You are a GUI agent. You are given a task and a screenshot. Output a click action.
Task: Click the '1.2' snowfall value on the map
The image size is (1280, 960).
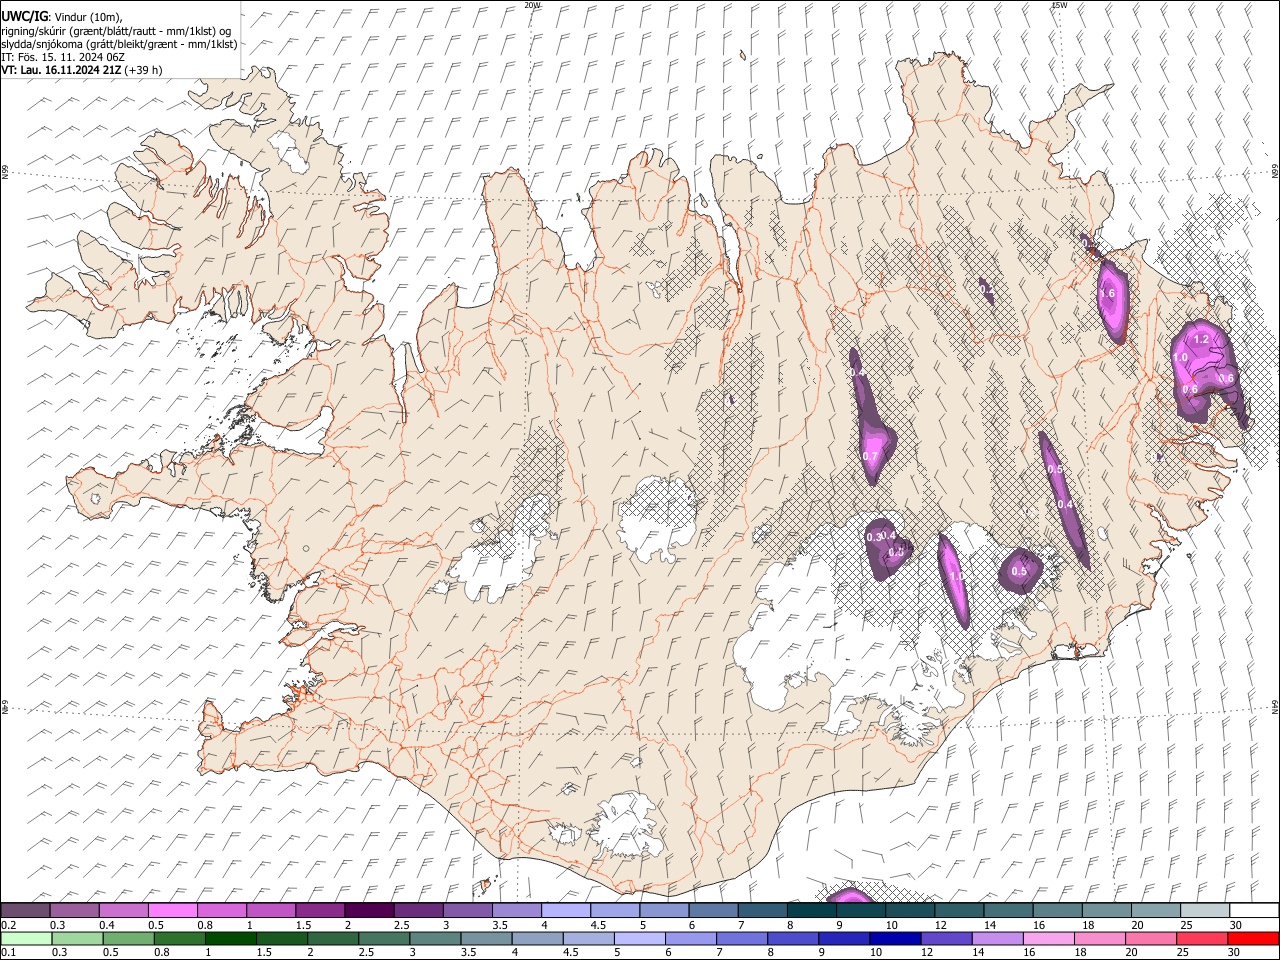pos(1202,340)
